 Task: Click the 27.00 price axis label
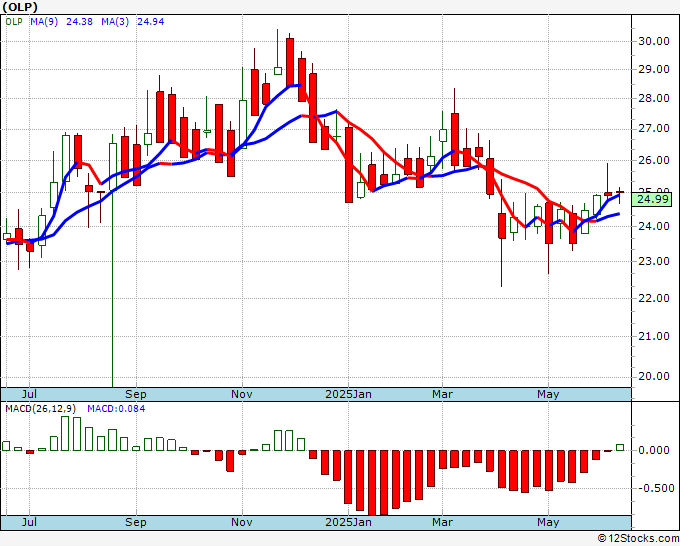[x=654, y=129]
